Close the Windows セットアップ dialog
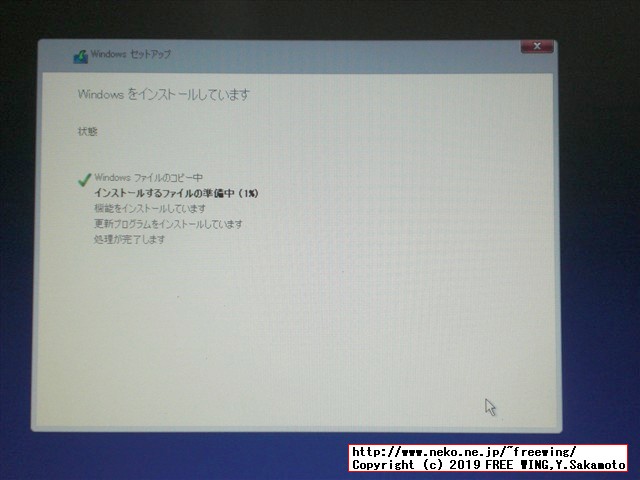This screenshot has width=640, height=480. (537, 47)
